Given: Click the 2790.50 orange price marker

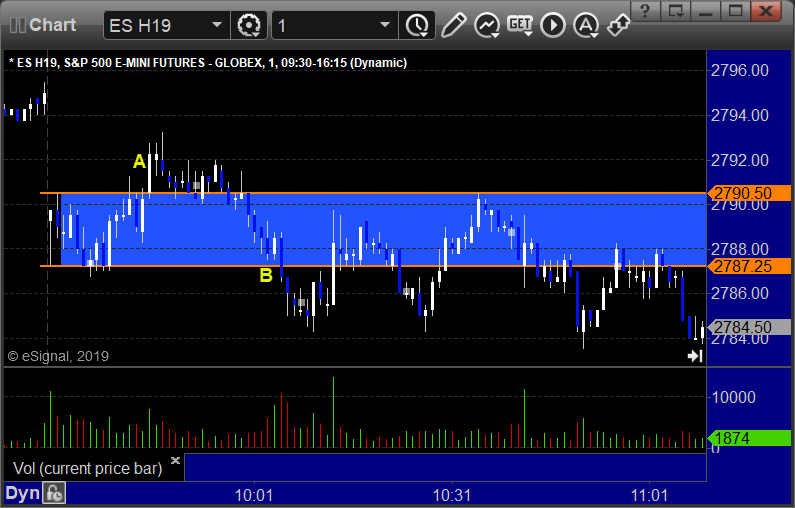Looking at the screenshot, I should click(749, 193).
